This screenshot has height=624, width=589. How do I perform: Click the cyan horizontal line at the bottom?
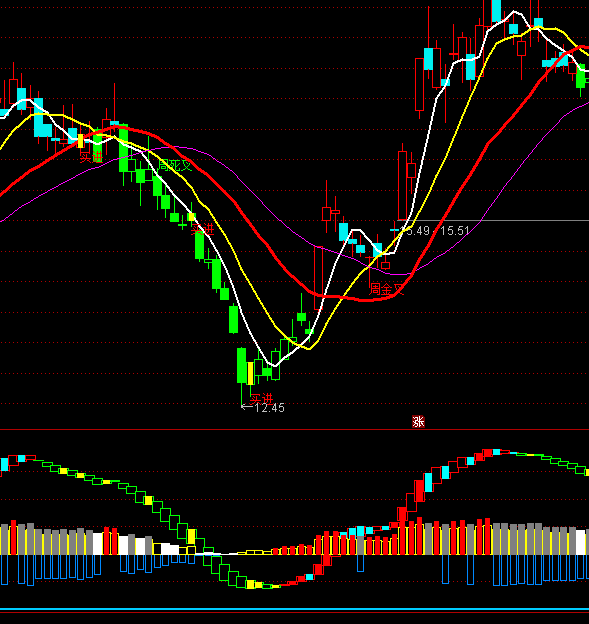pos(294,609)
